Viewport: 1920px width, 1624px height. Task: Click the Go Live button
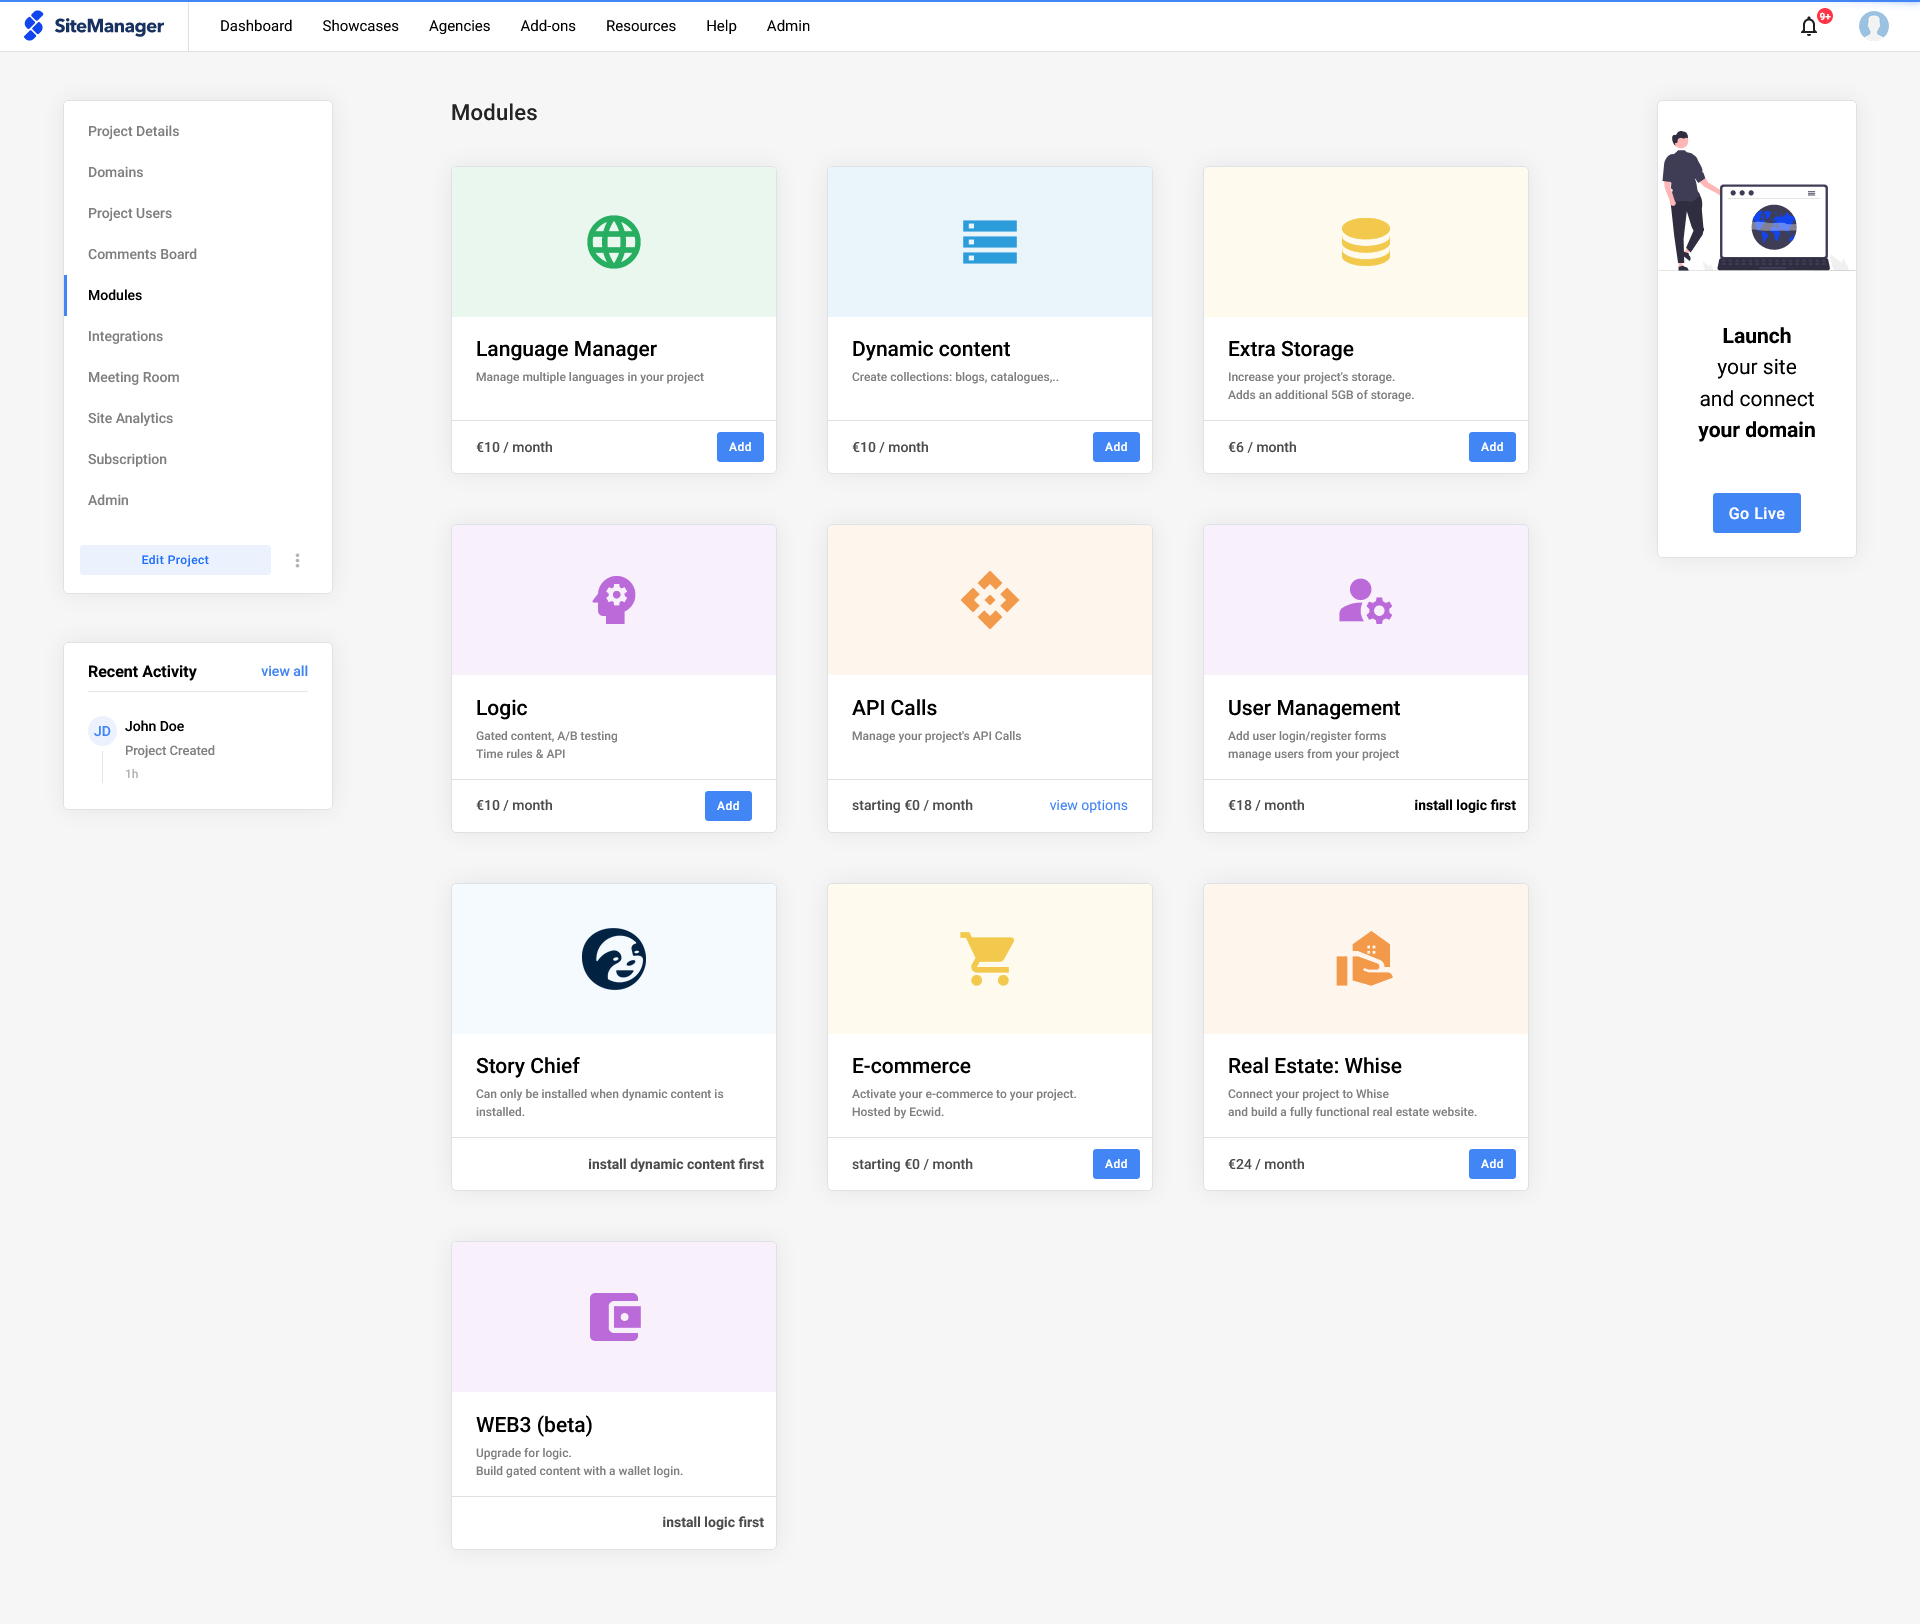coord(1756,513)
